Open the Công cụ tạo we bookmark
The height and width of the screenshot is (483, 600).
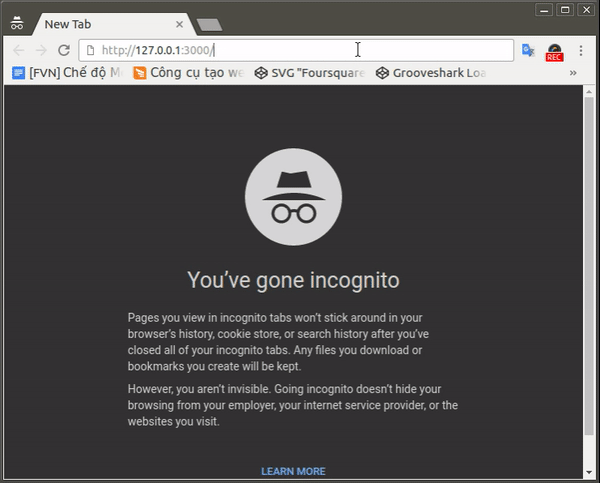pyautogui.click(x=188, y=73)
